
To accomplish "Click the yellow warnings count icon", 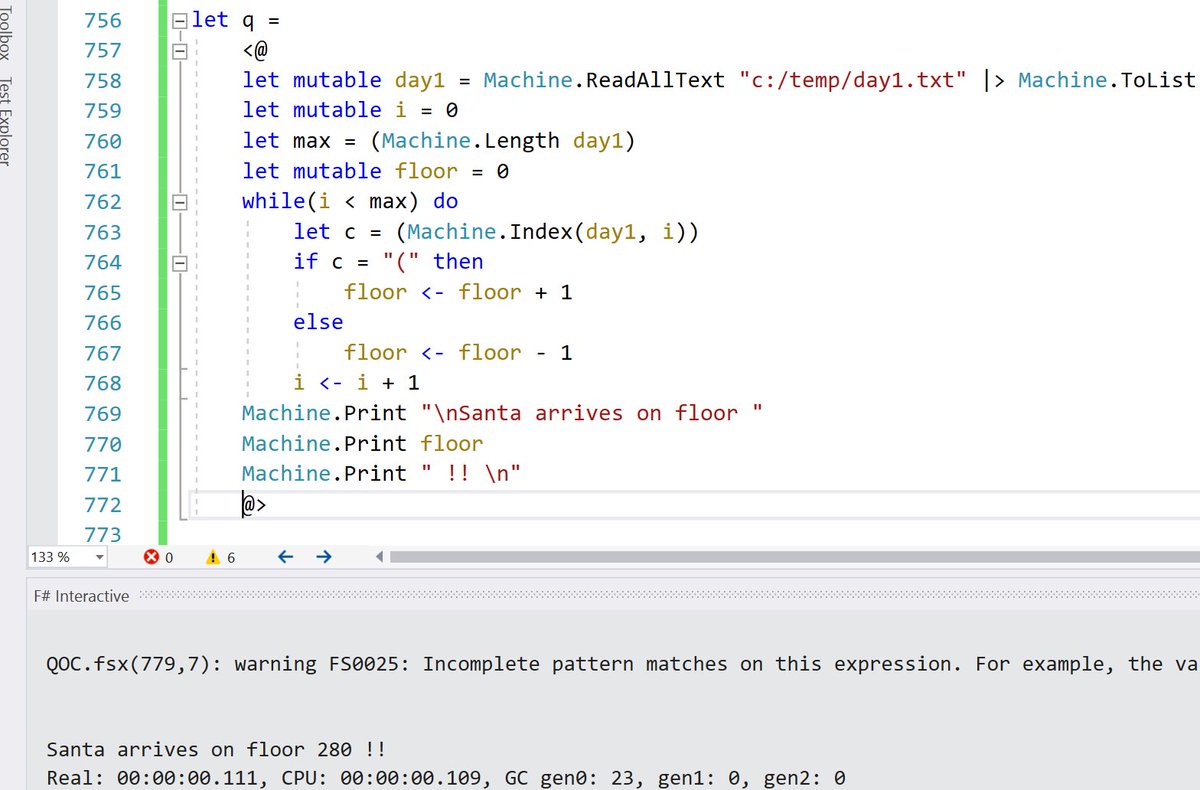I will 212,557.
